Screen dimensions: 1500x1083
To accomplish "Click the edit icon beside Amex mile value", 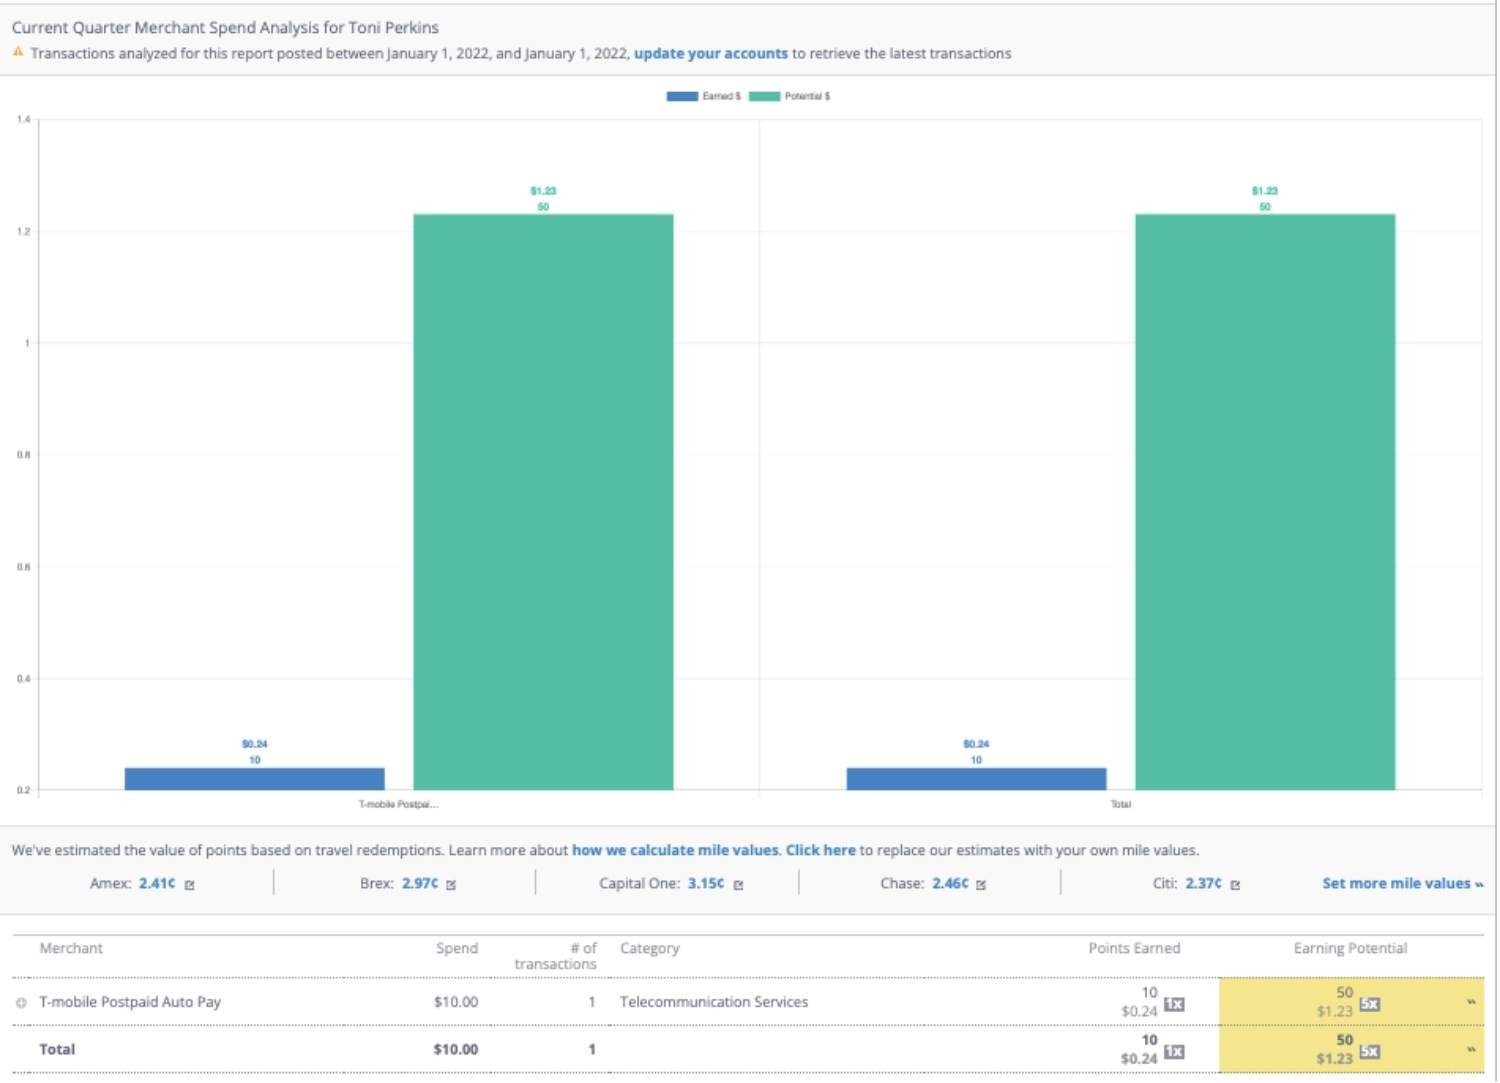I will point(190,883).
